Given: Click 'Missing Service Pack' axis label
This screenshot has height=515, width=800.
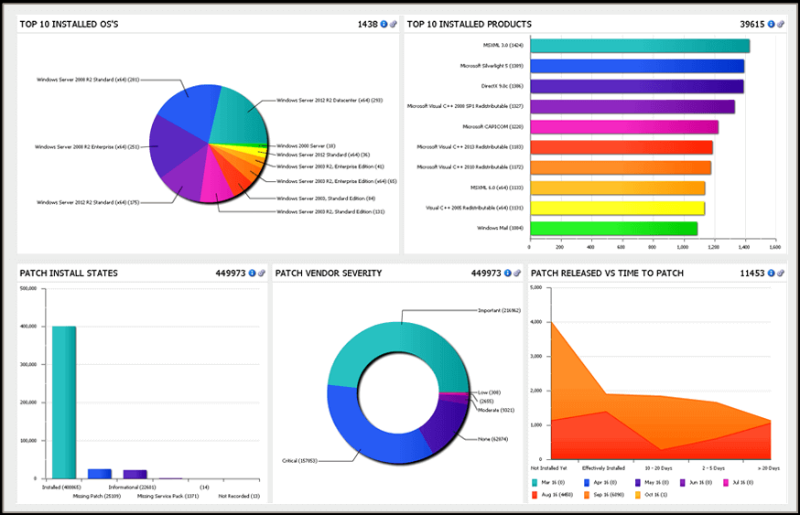Looking at the screenshot, I should point(168,496).
